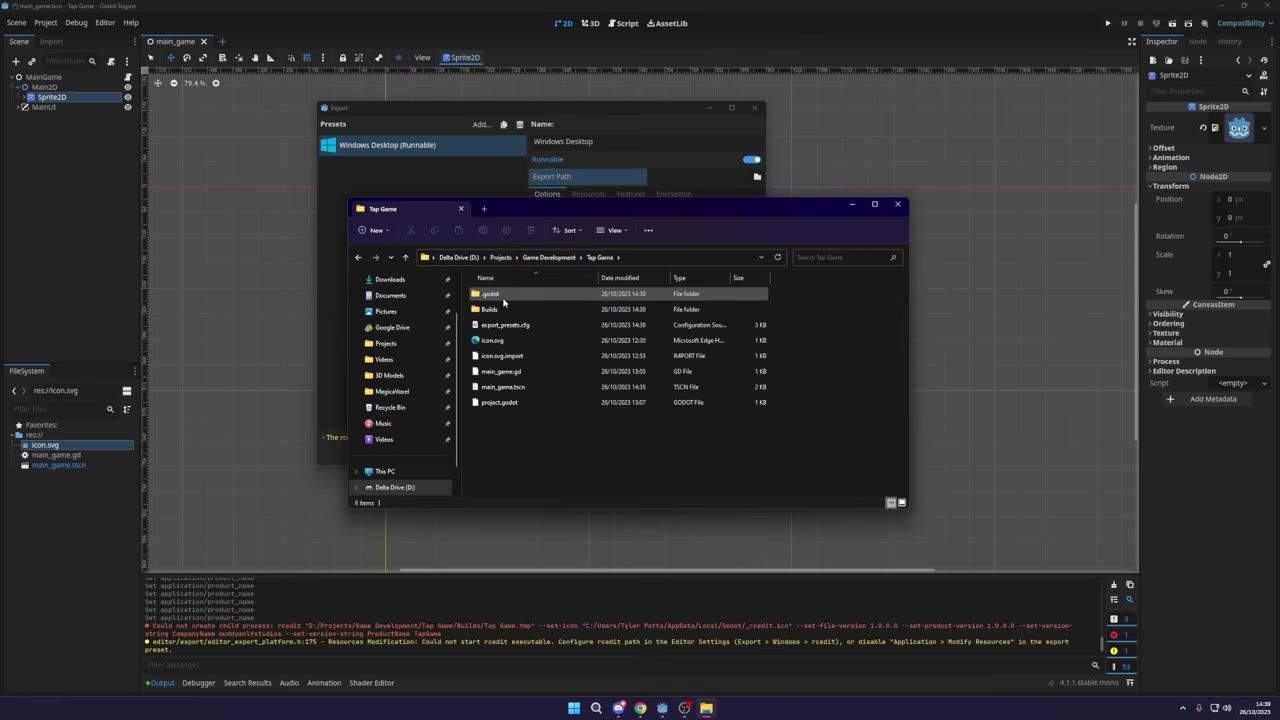Toggle warning messages filter in Output panel

[1120, 651]
